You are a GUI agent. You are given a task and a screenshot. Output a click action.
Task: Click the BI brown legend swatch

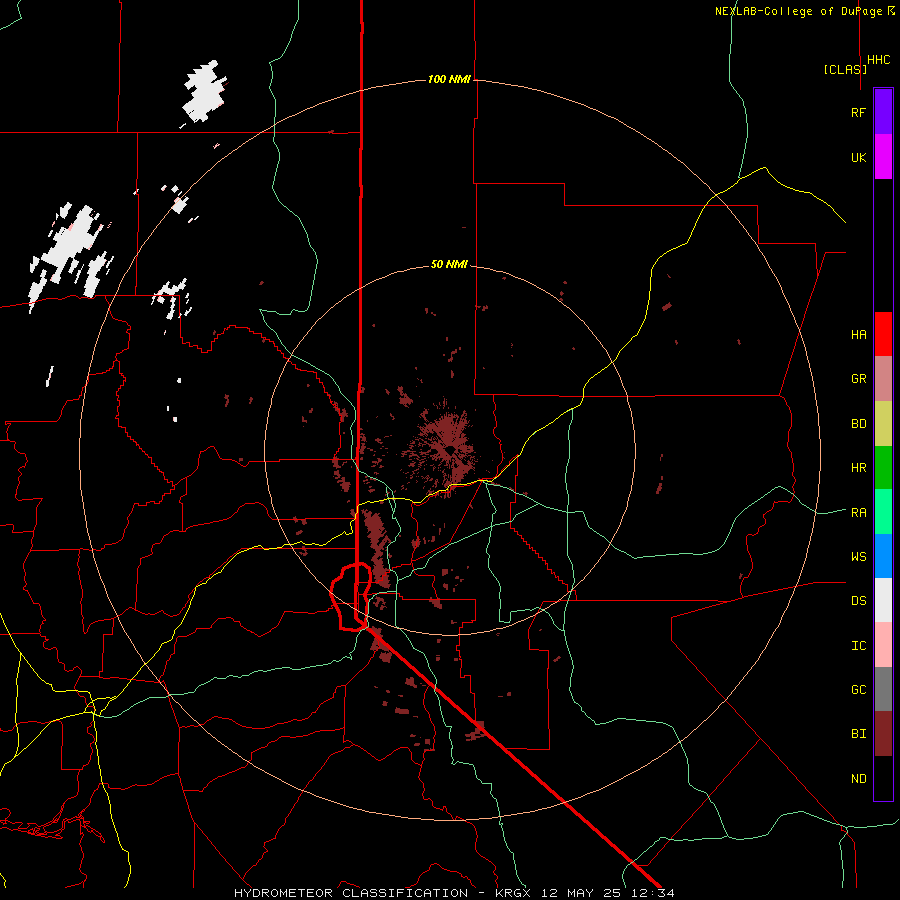point(883,734)
